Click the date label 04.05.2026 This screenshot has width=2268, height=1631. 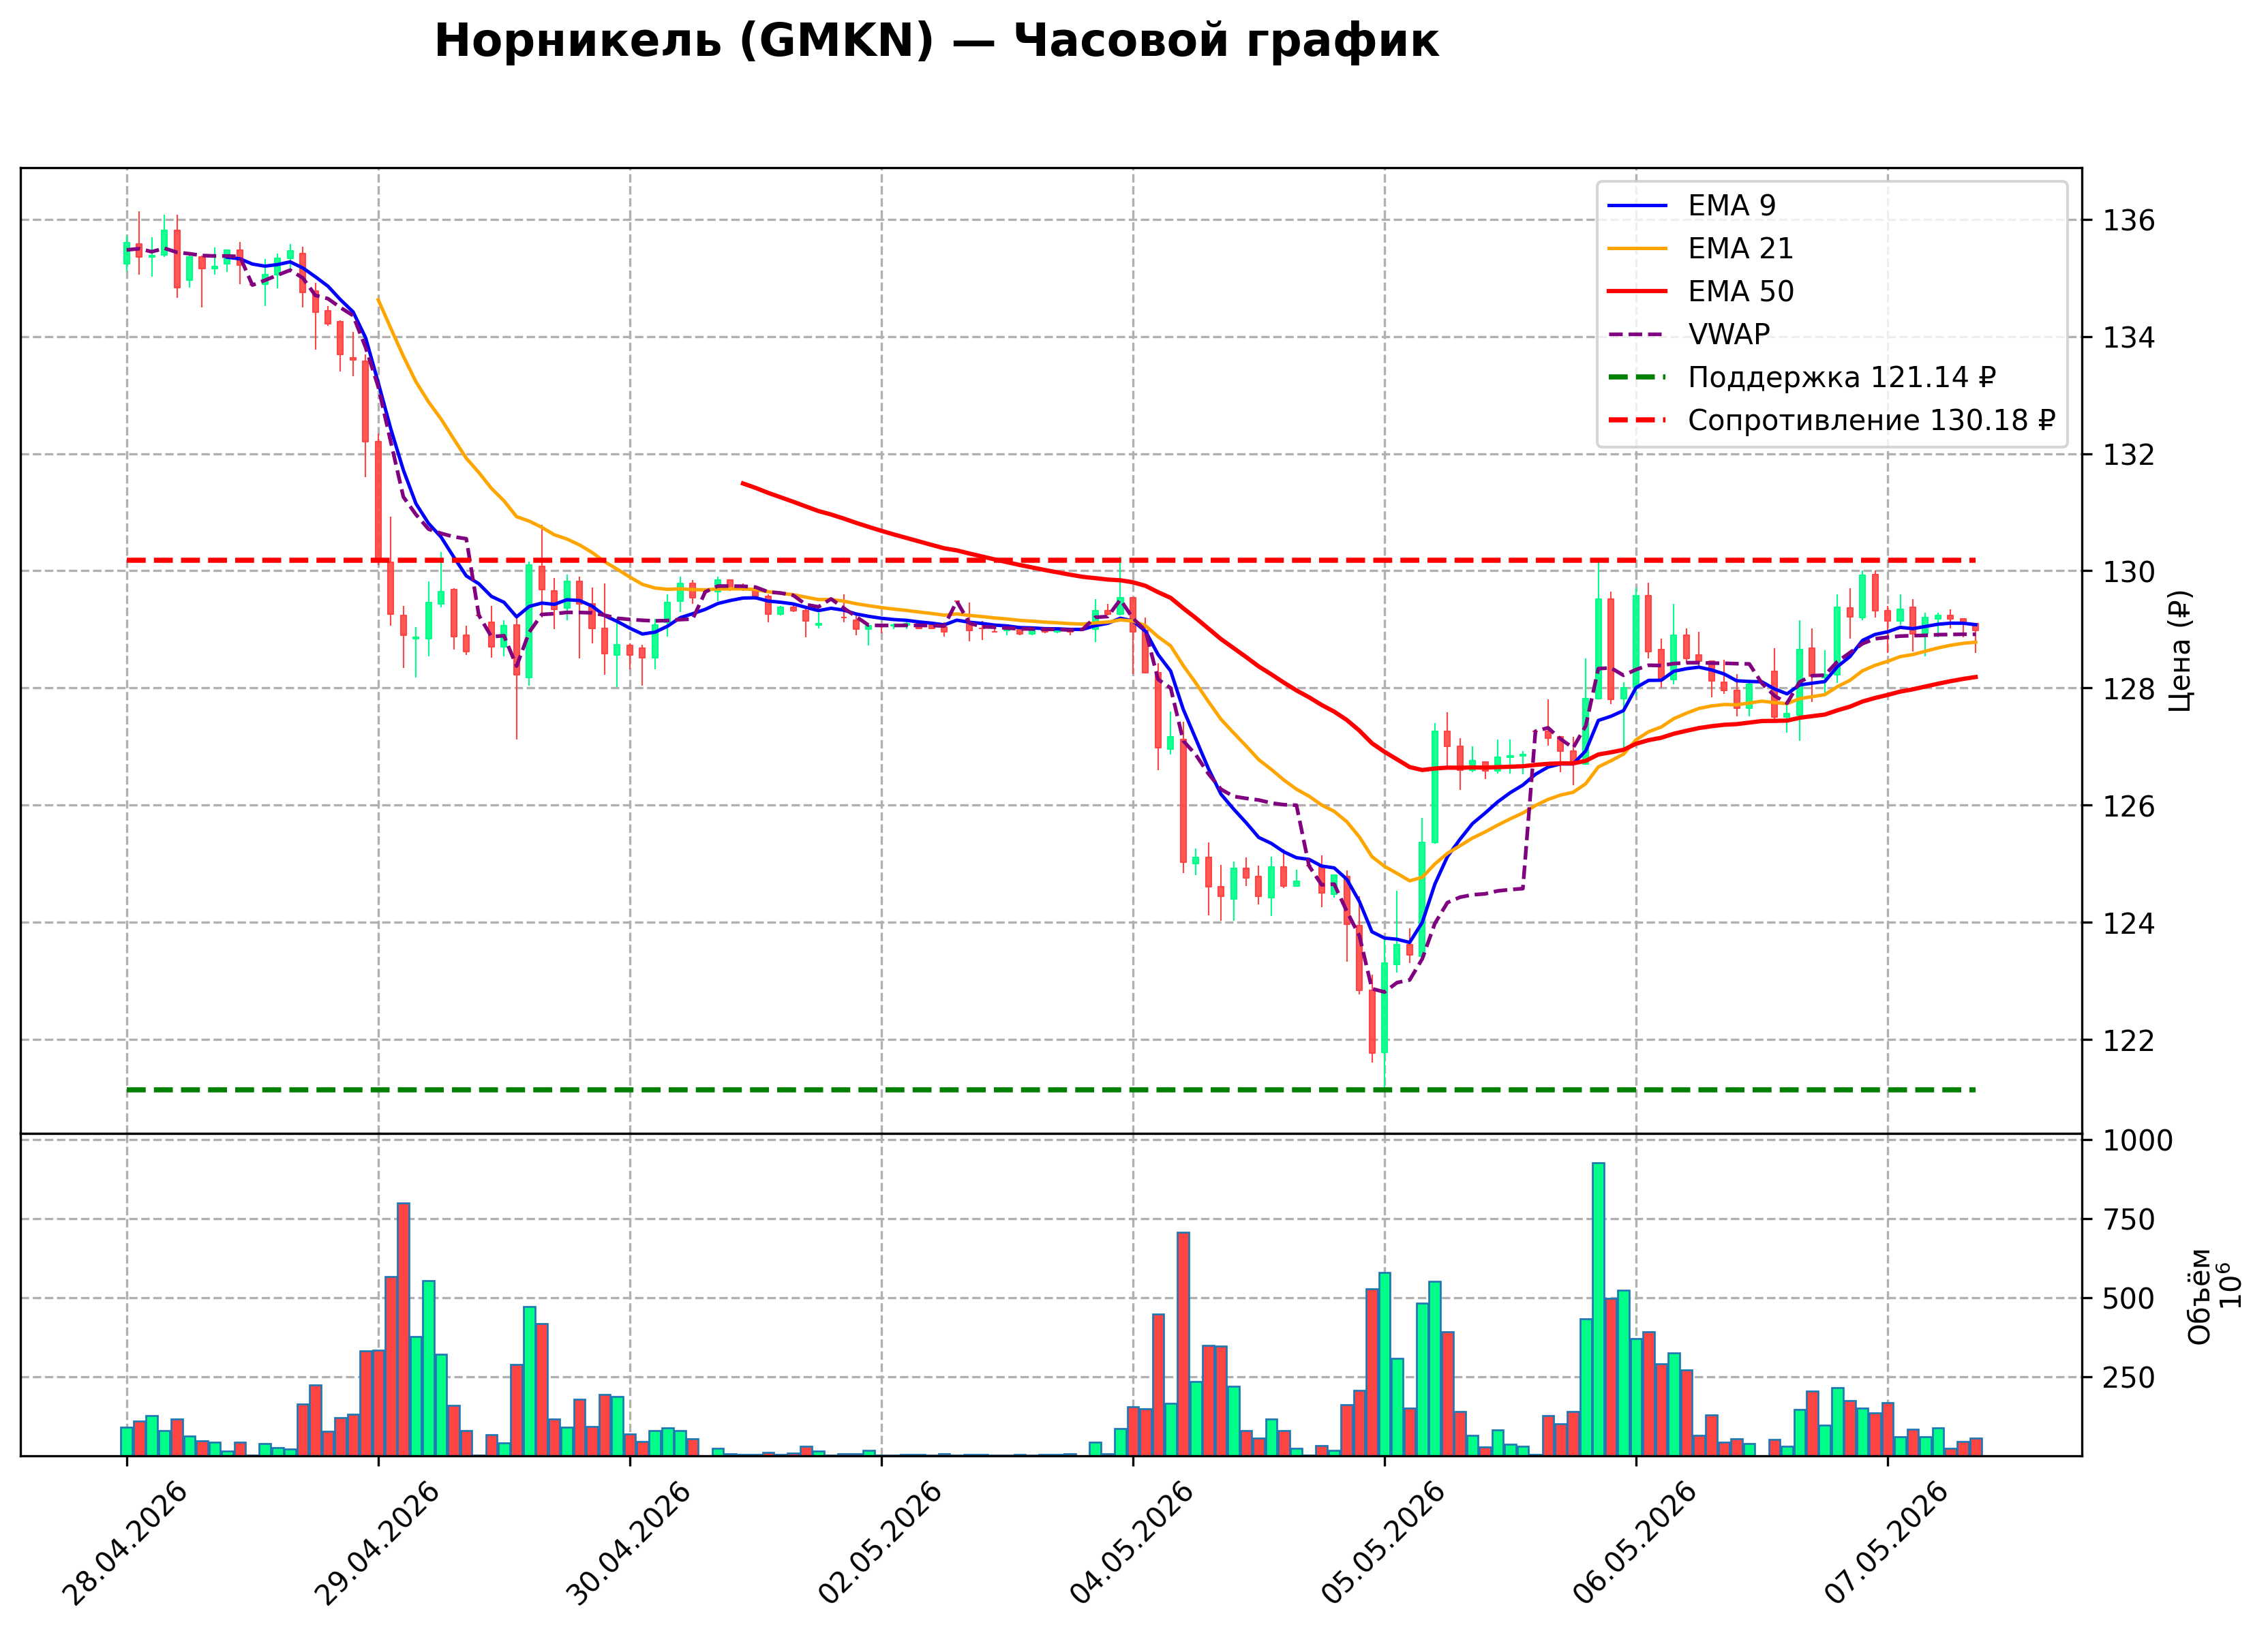[1132, 1543]
